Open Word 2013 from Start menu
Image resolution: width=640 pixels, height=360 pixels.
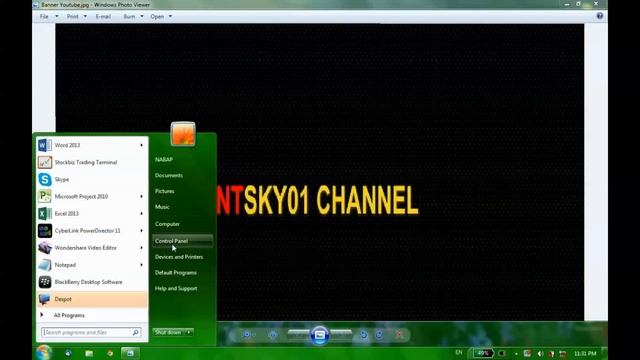(x=92, y=145)
